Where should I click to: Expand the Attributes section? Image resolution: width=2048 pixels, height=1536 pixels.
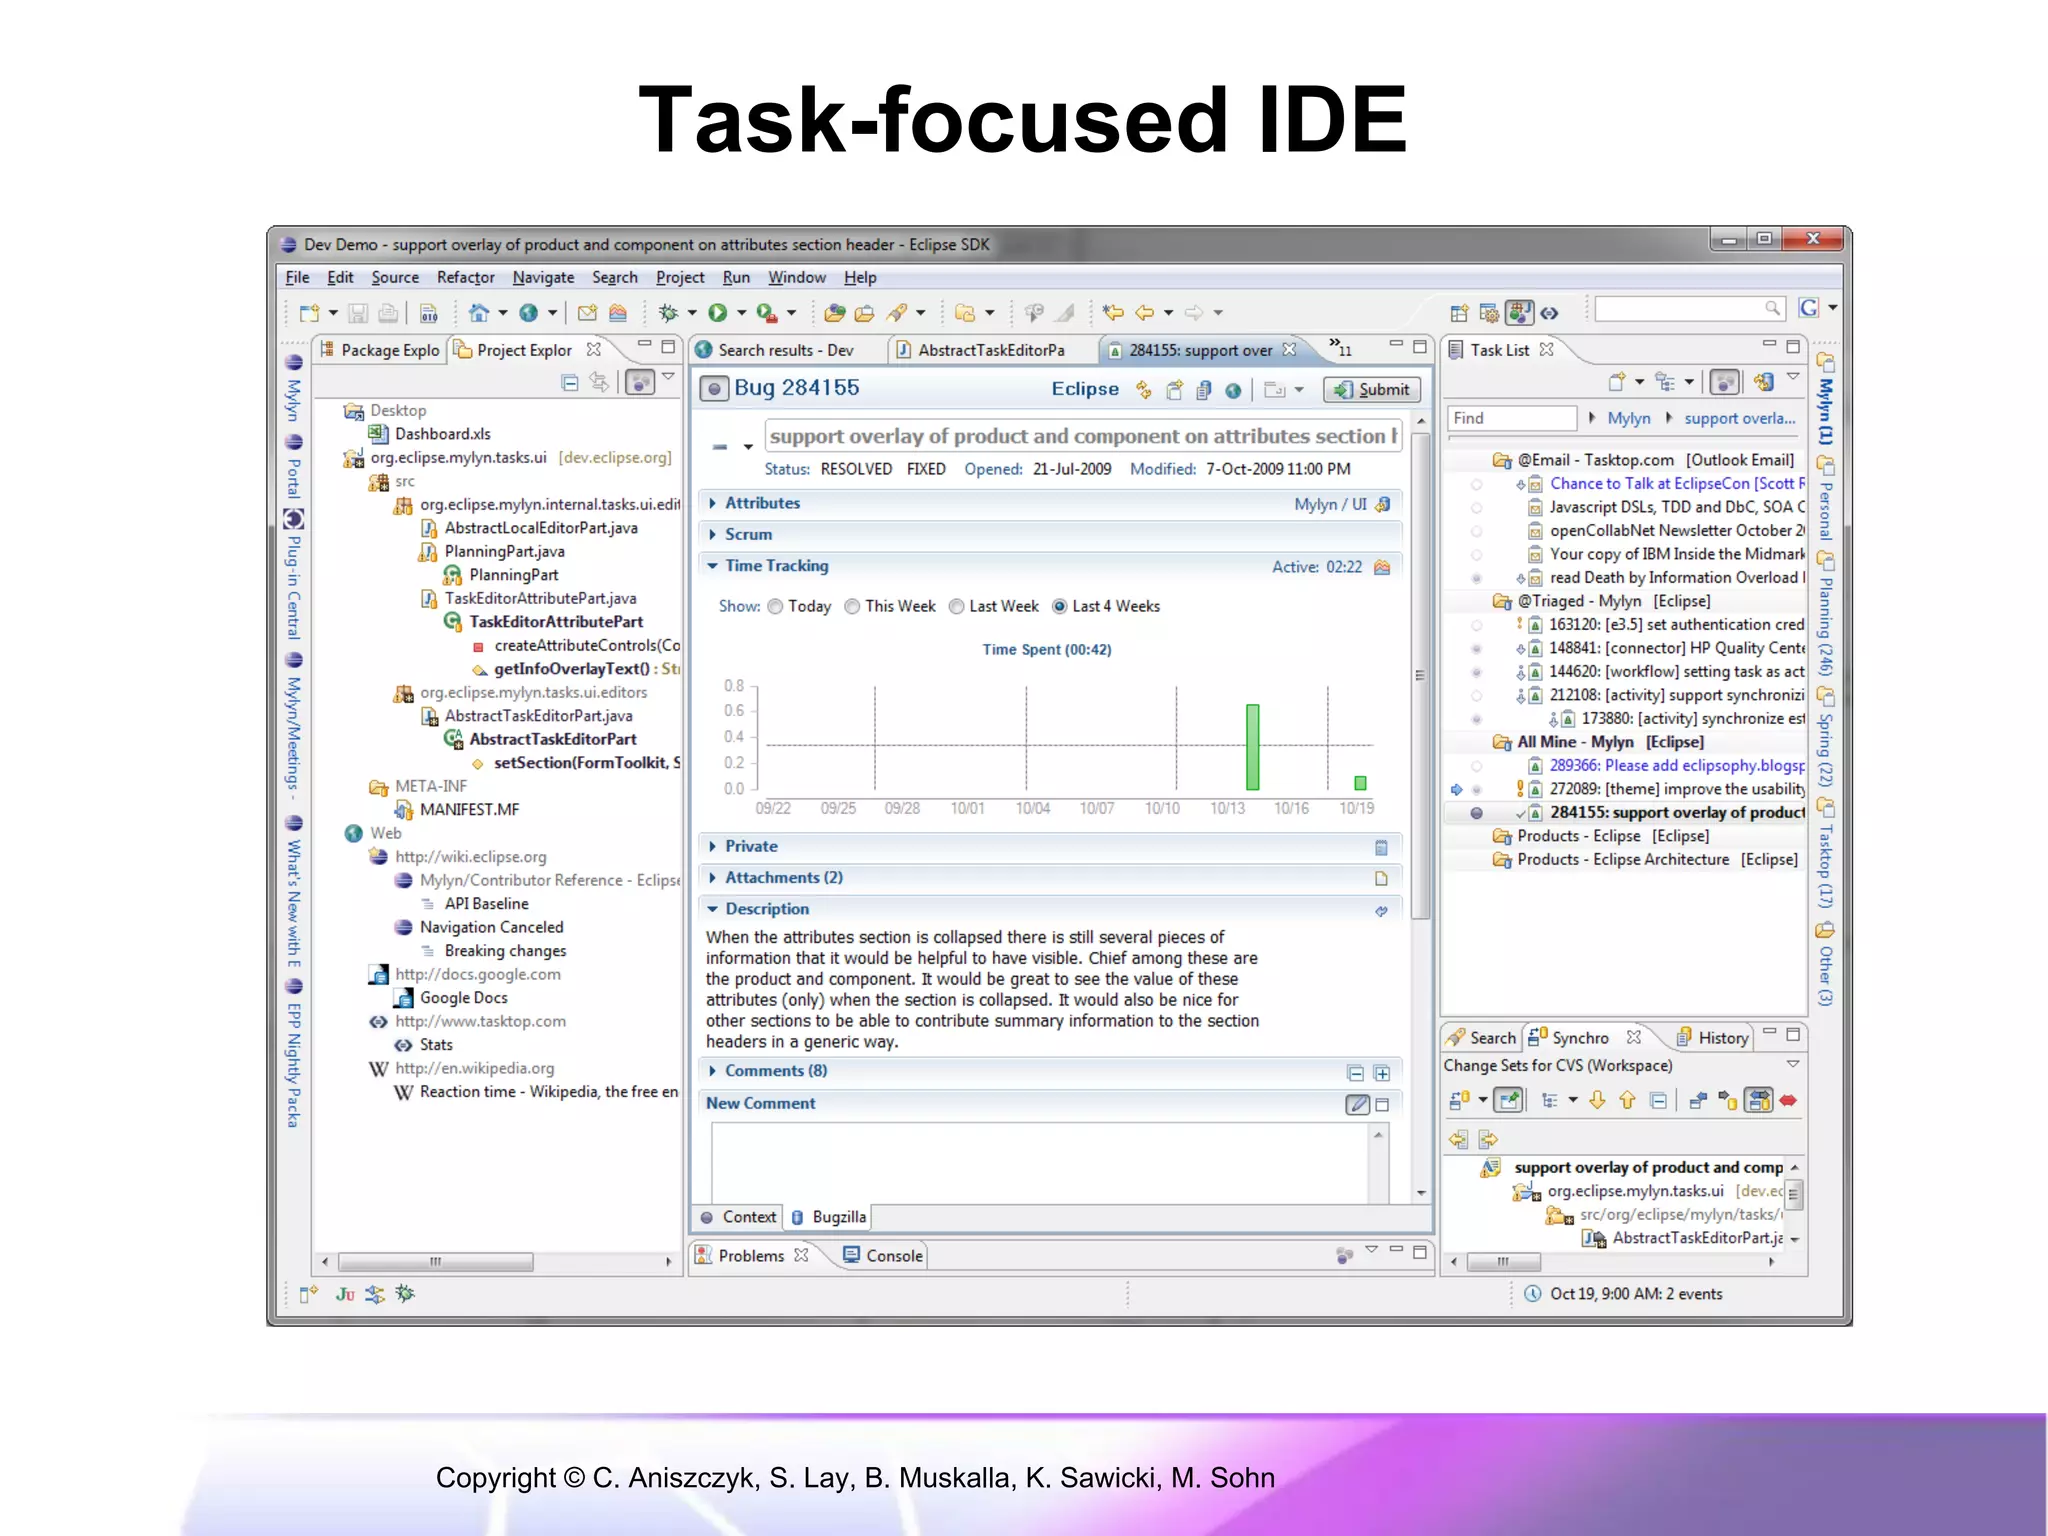[712, 504]
